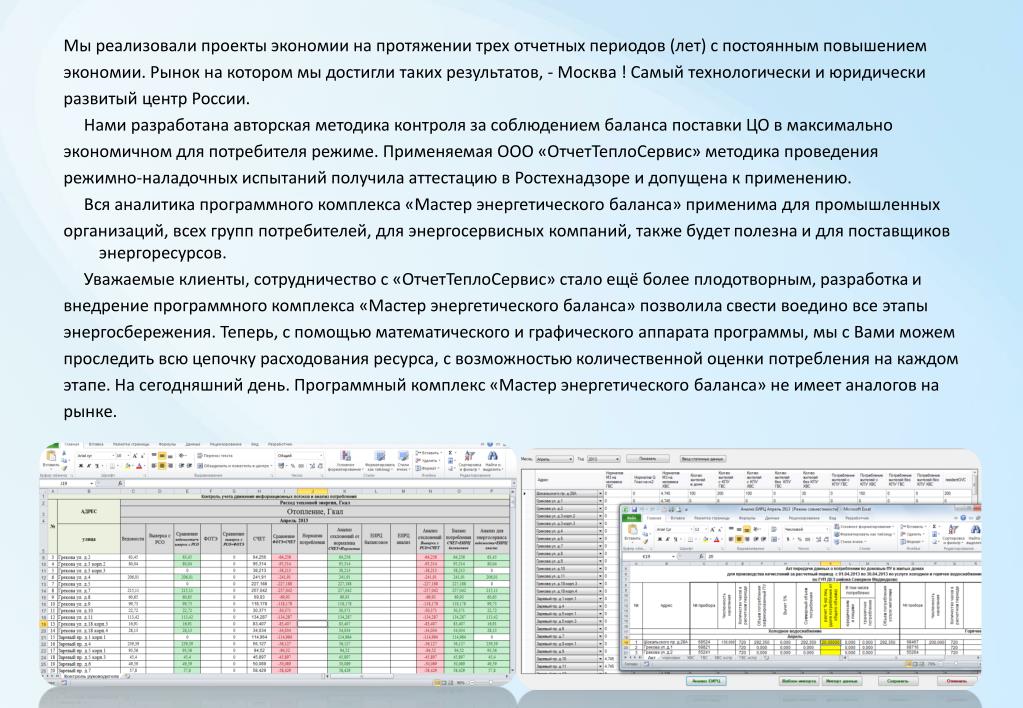Click Ввод статичных данных button
Image resolution: width=1023 pixels, height=708 pixels.
point(703,459)
